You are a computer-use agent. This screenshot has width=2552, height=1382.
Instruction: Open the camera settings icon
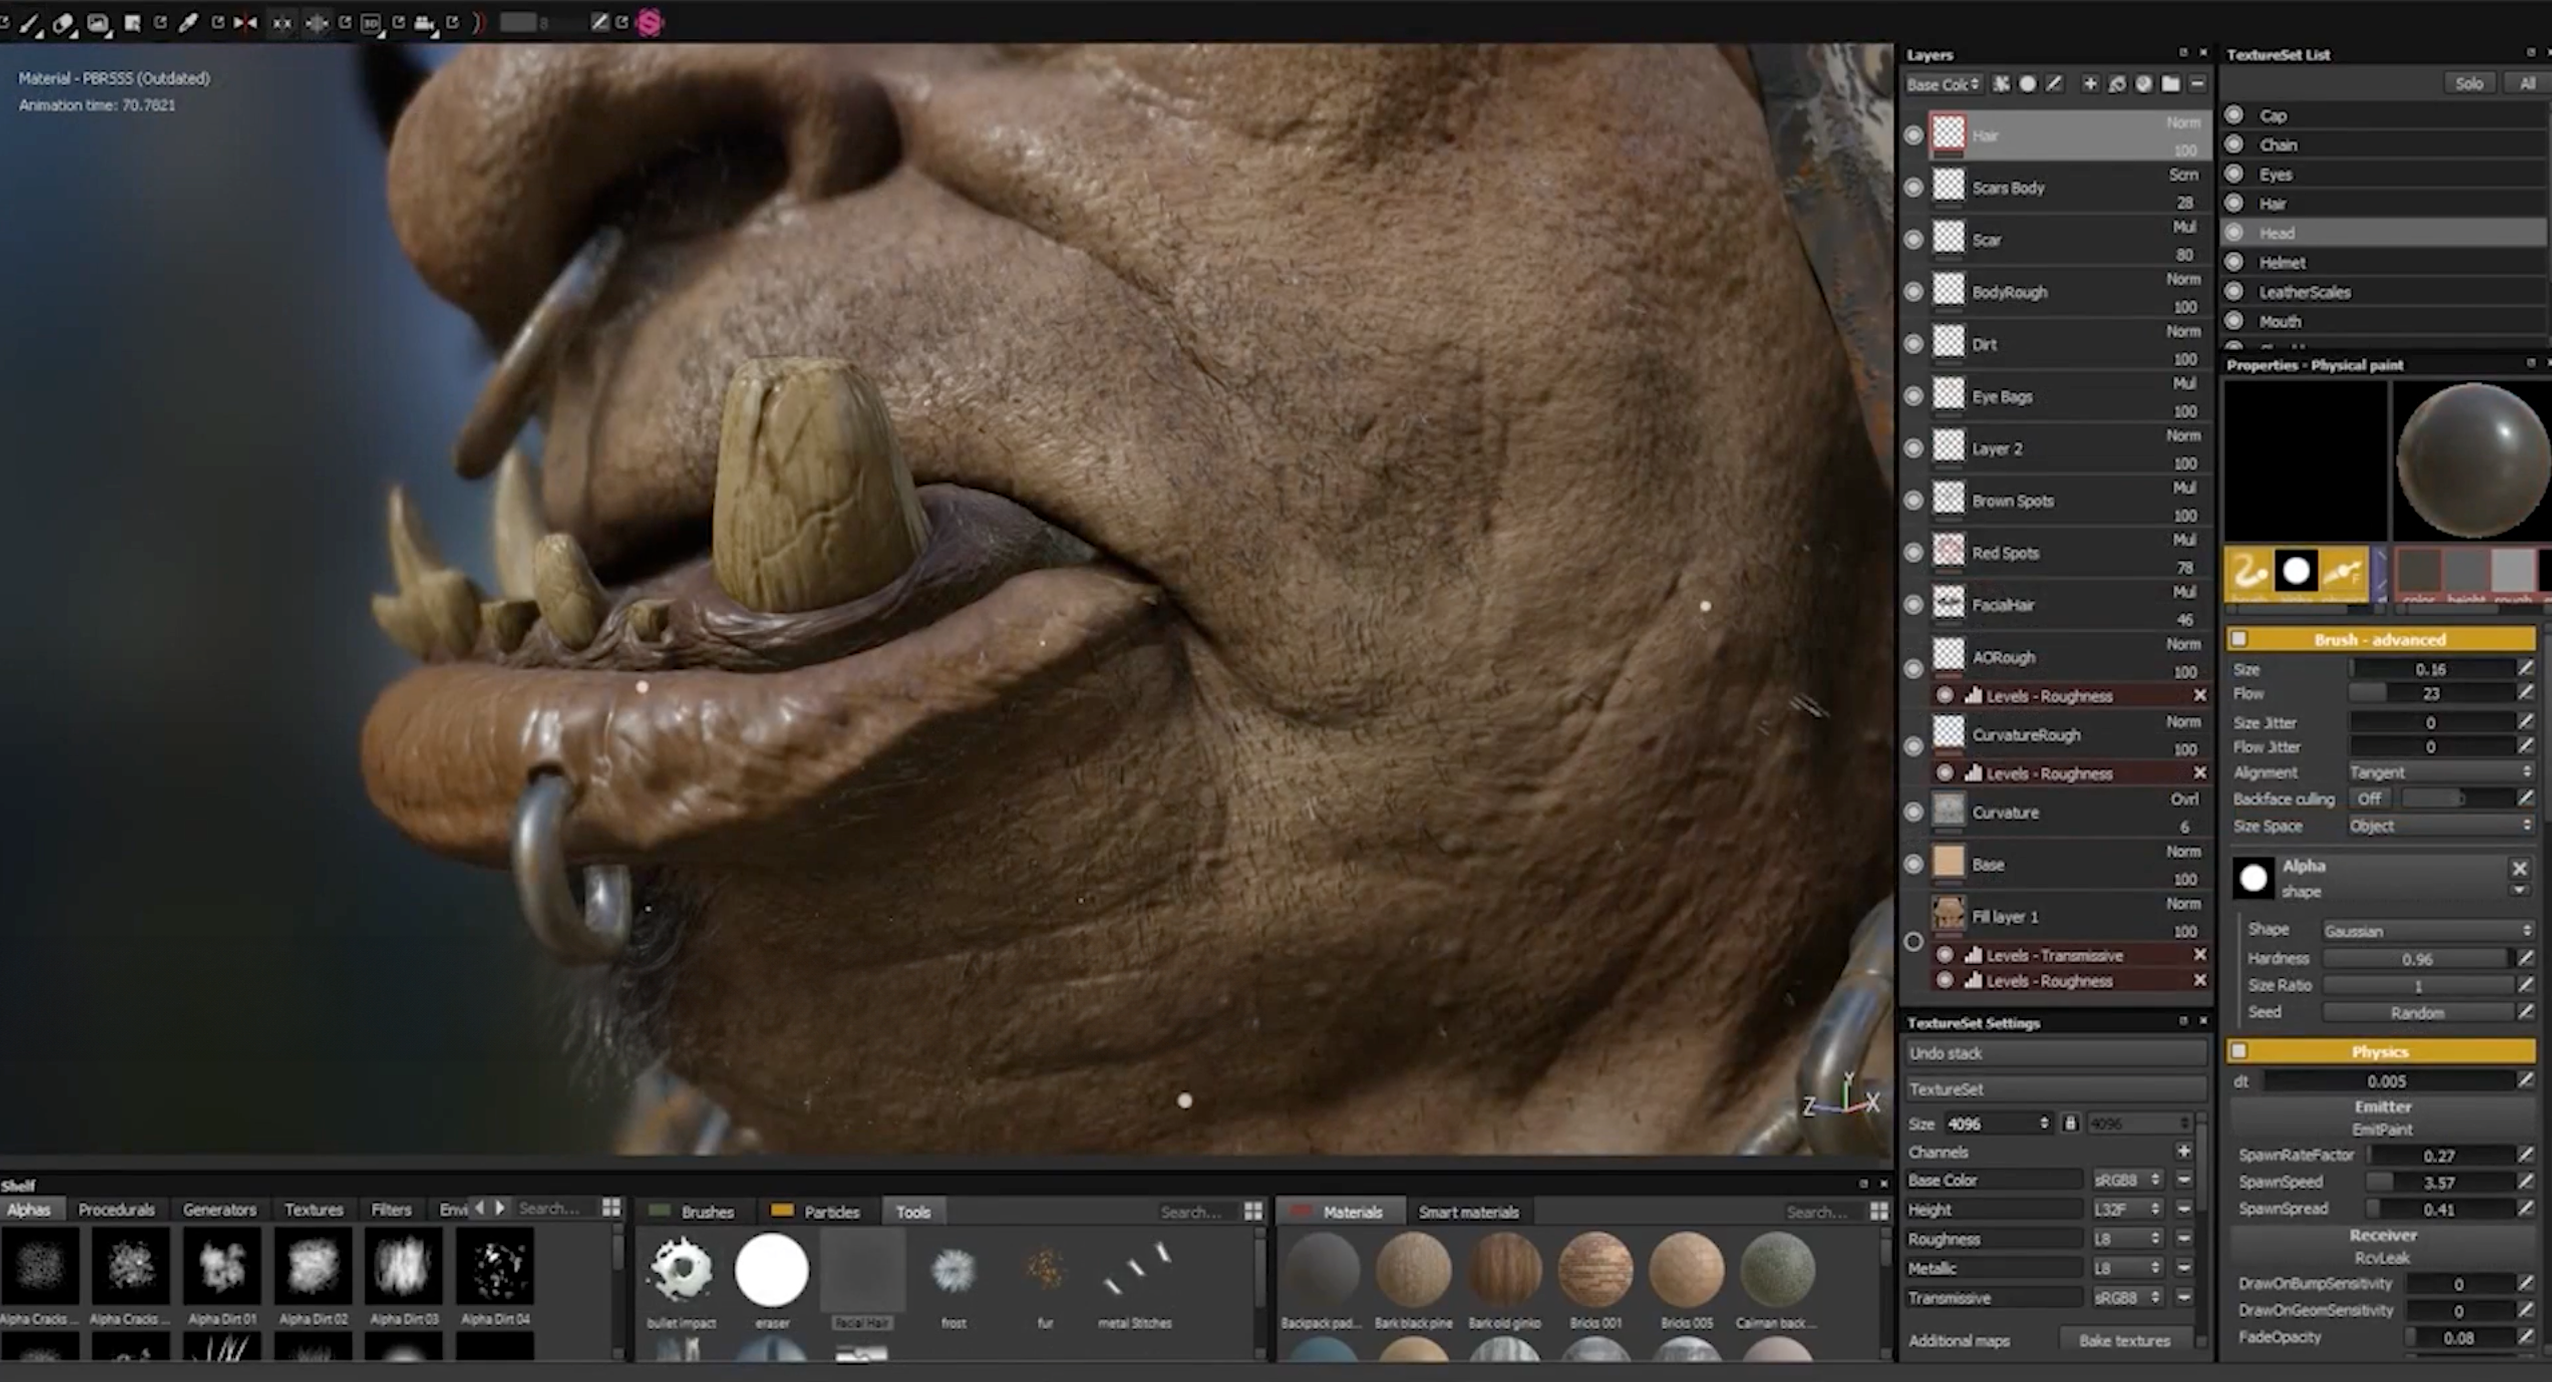[424, 22]
